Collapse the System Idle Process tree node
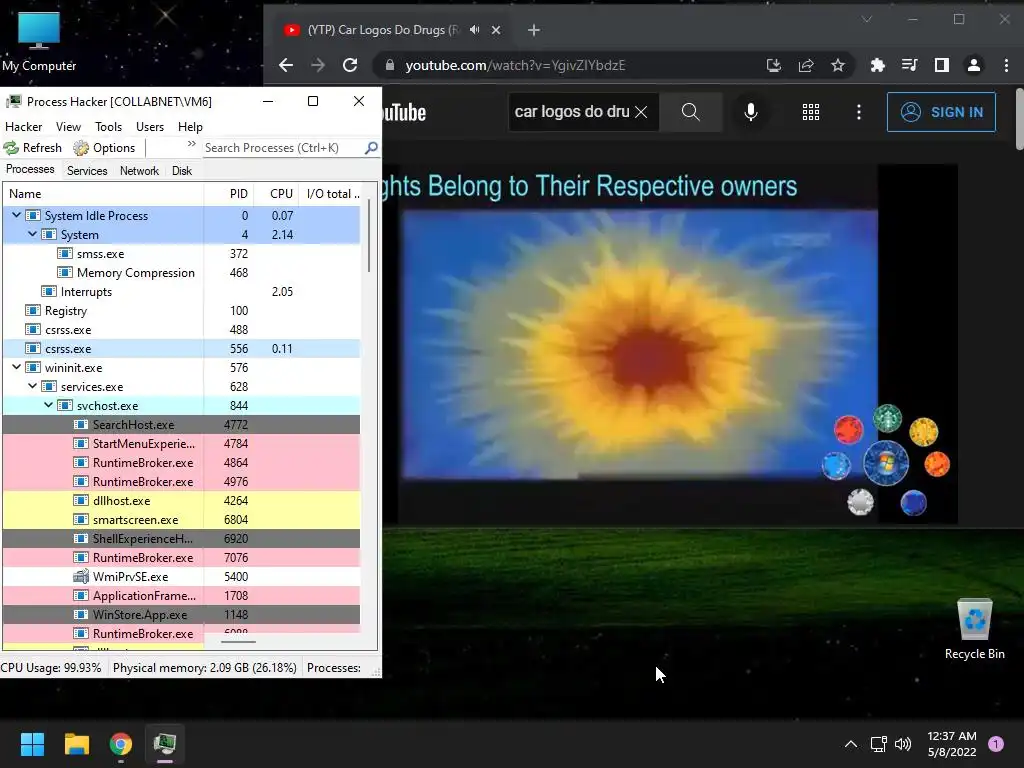This screenshot has width=1024, height=768. [x=16, y=215]
